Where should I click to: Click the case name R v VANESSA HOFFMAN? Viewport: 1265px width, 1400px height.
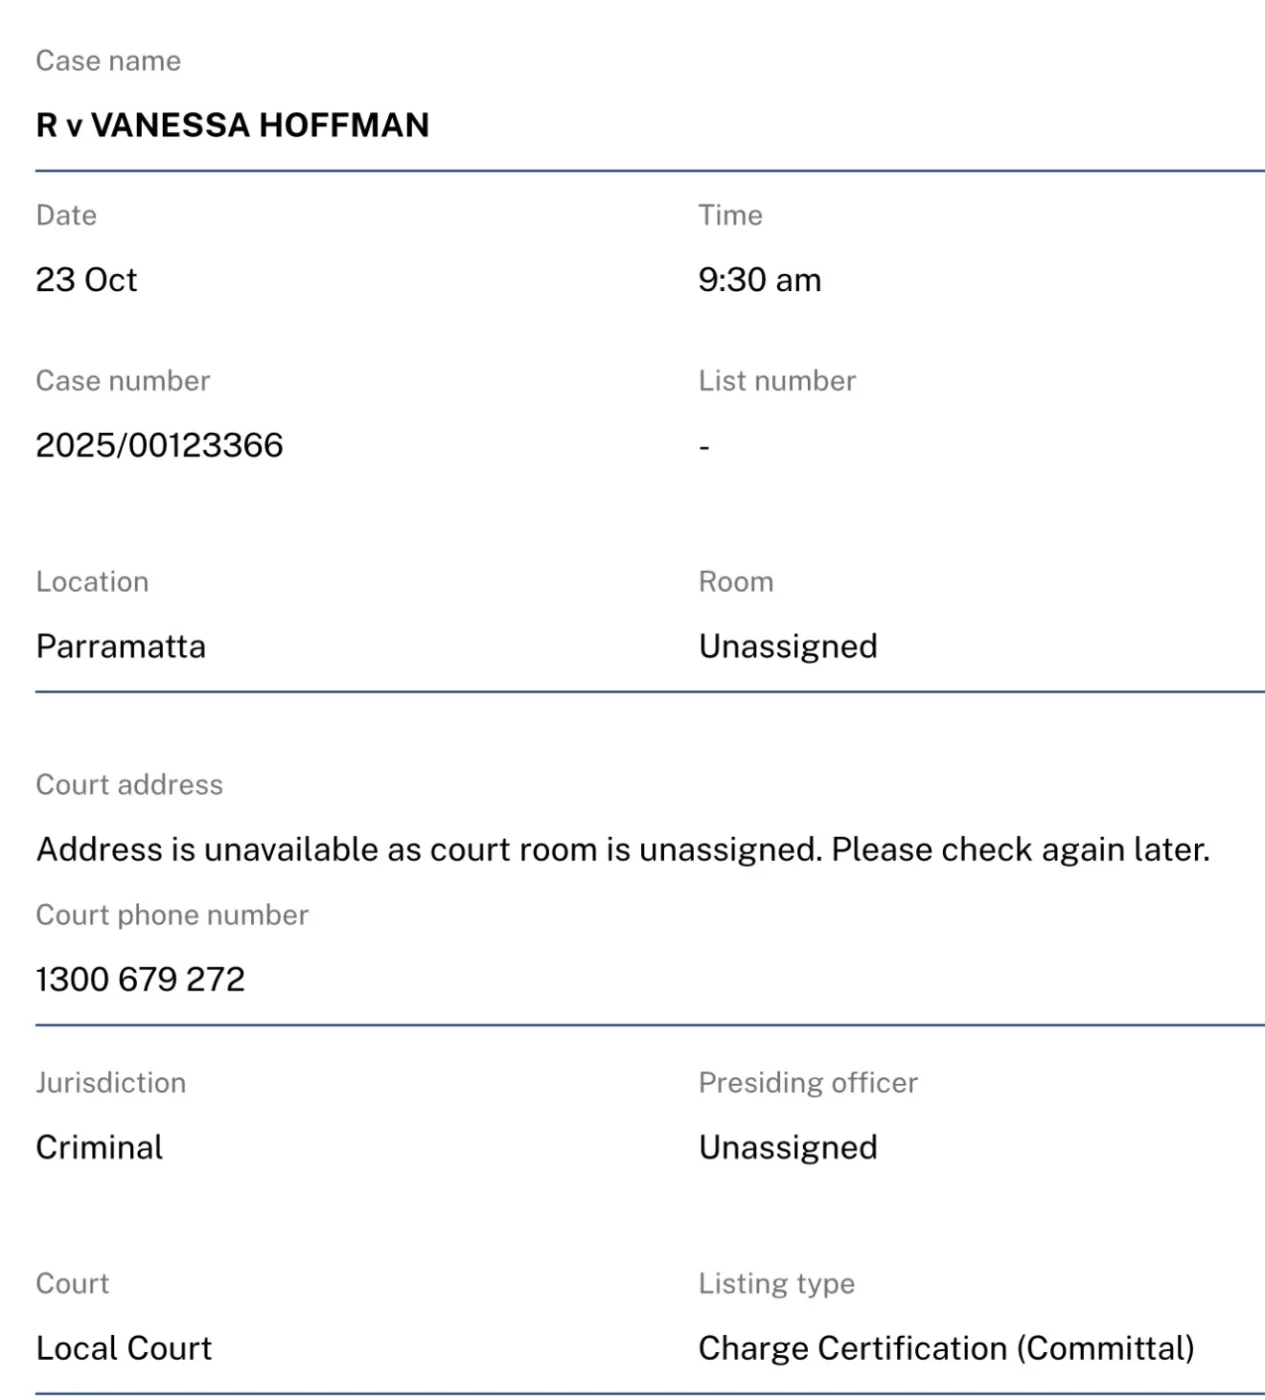click(x=232, y=125)
